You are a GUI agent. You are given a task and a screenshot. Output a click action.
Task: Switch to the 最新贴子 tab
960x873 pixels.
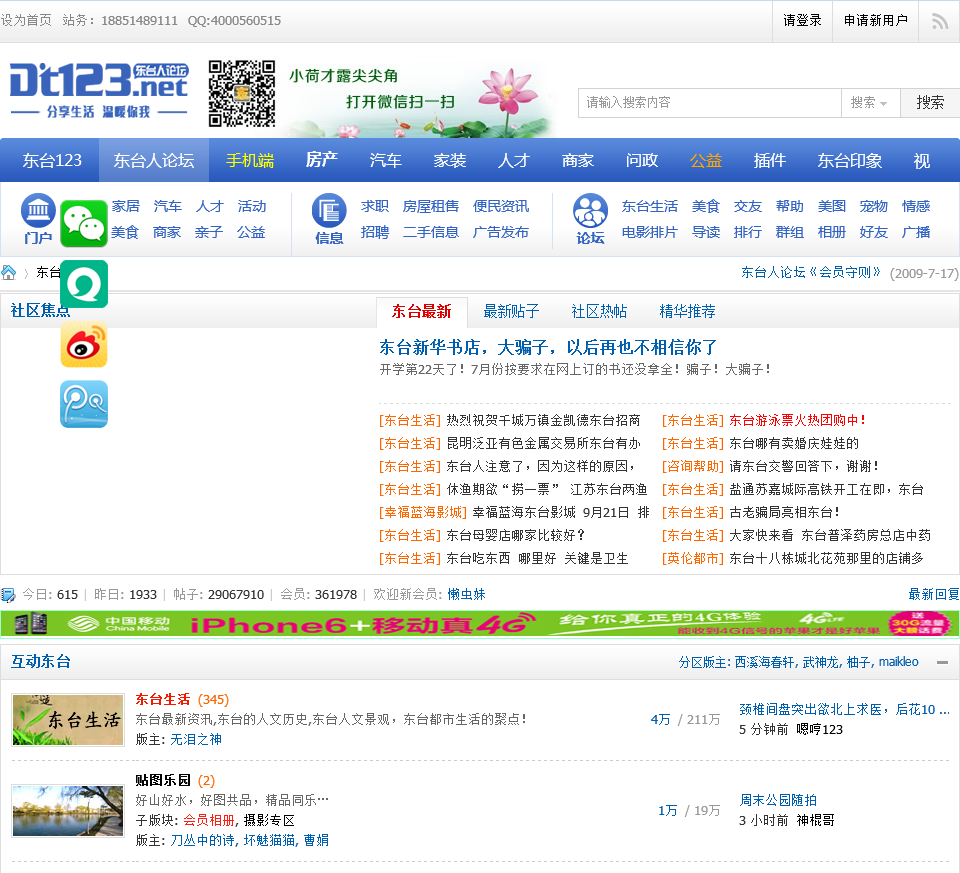511,312
